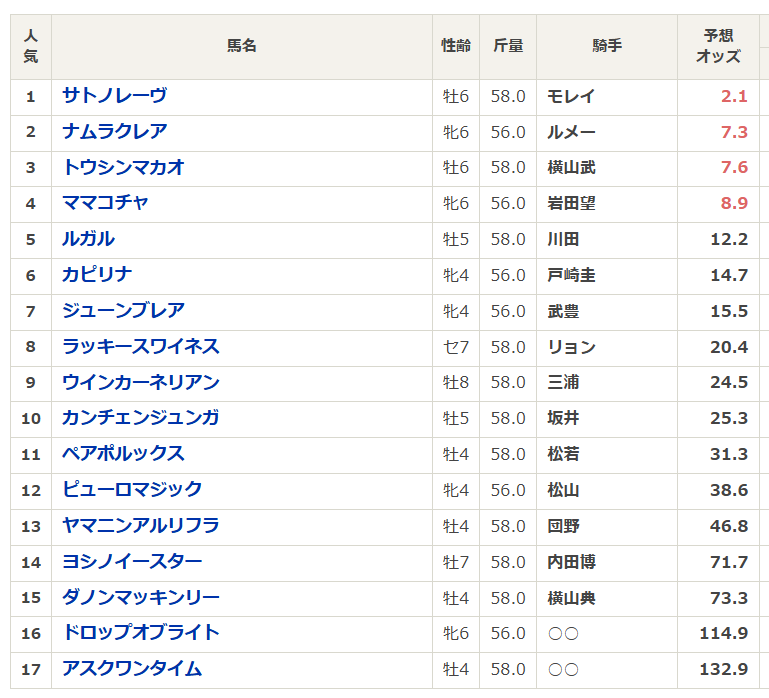
Task: Select horse link ママコチャ
Action: pos(105,203)
